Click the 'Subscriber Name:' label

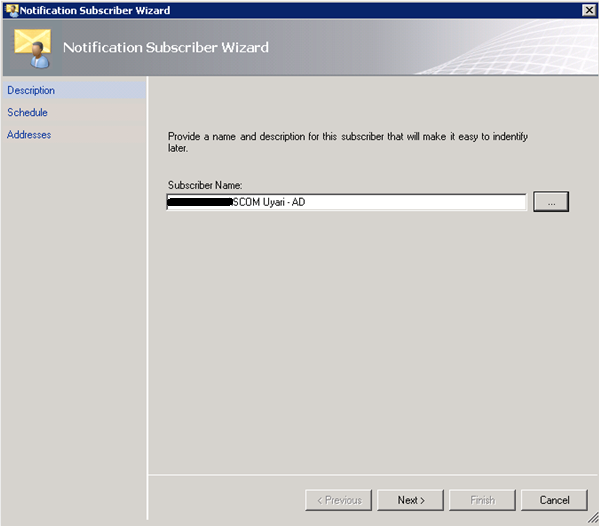coord(205,185)
